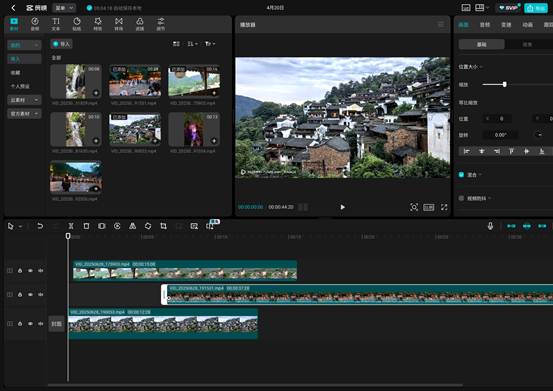Expand the pointer tool mode dropdown arrow

(20, 226)
